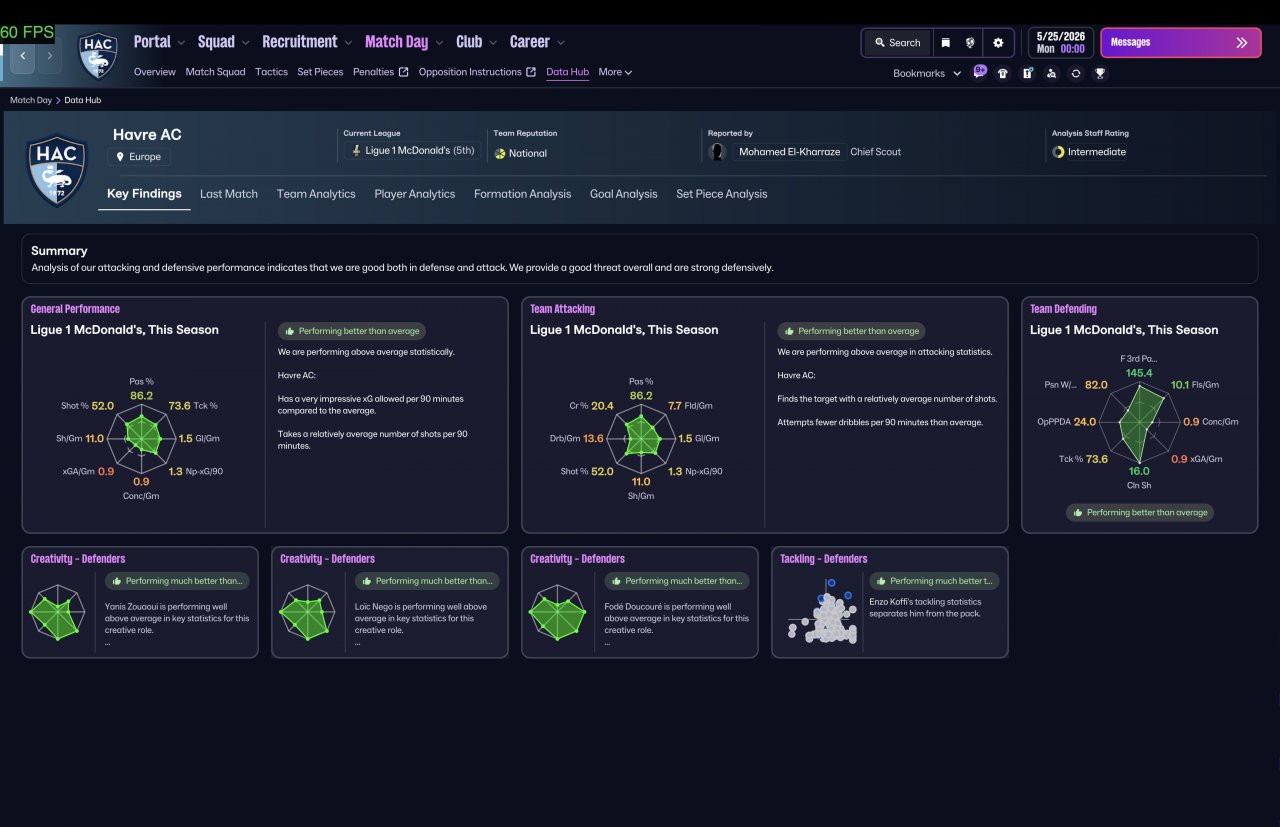Screen dimensions: 1280x827
Task: Switch to the Formation Analysis tab
Action: [x=523, y=194]
